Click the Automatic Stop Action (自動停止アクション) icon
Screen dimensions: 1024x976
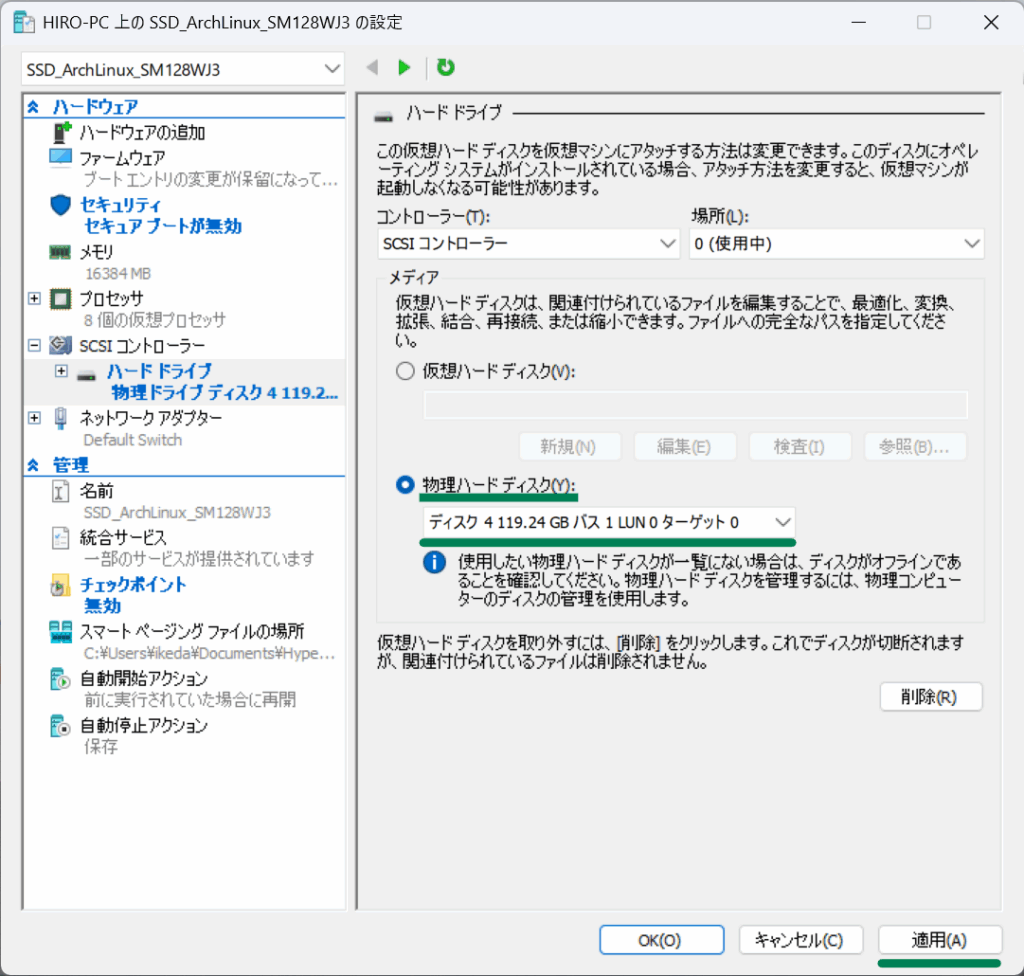pyautogui.click(x=60, y=726)
